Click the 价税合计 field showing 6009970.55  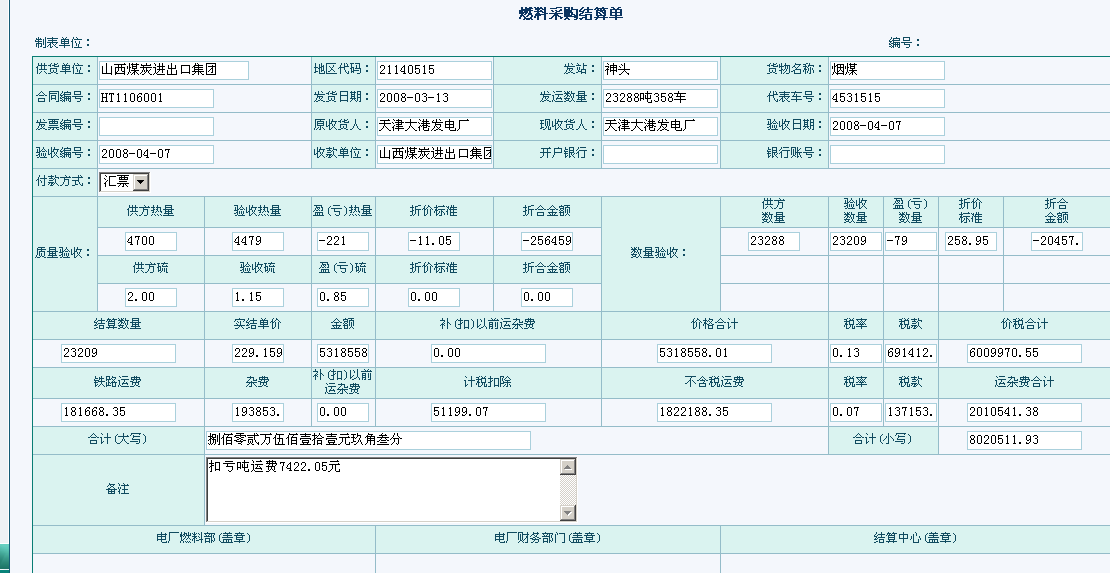1024,353
